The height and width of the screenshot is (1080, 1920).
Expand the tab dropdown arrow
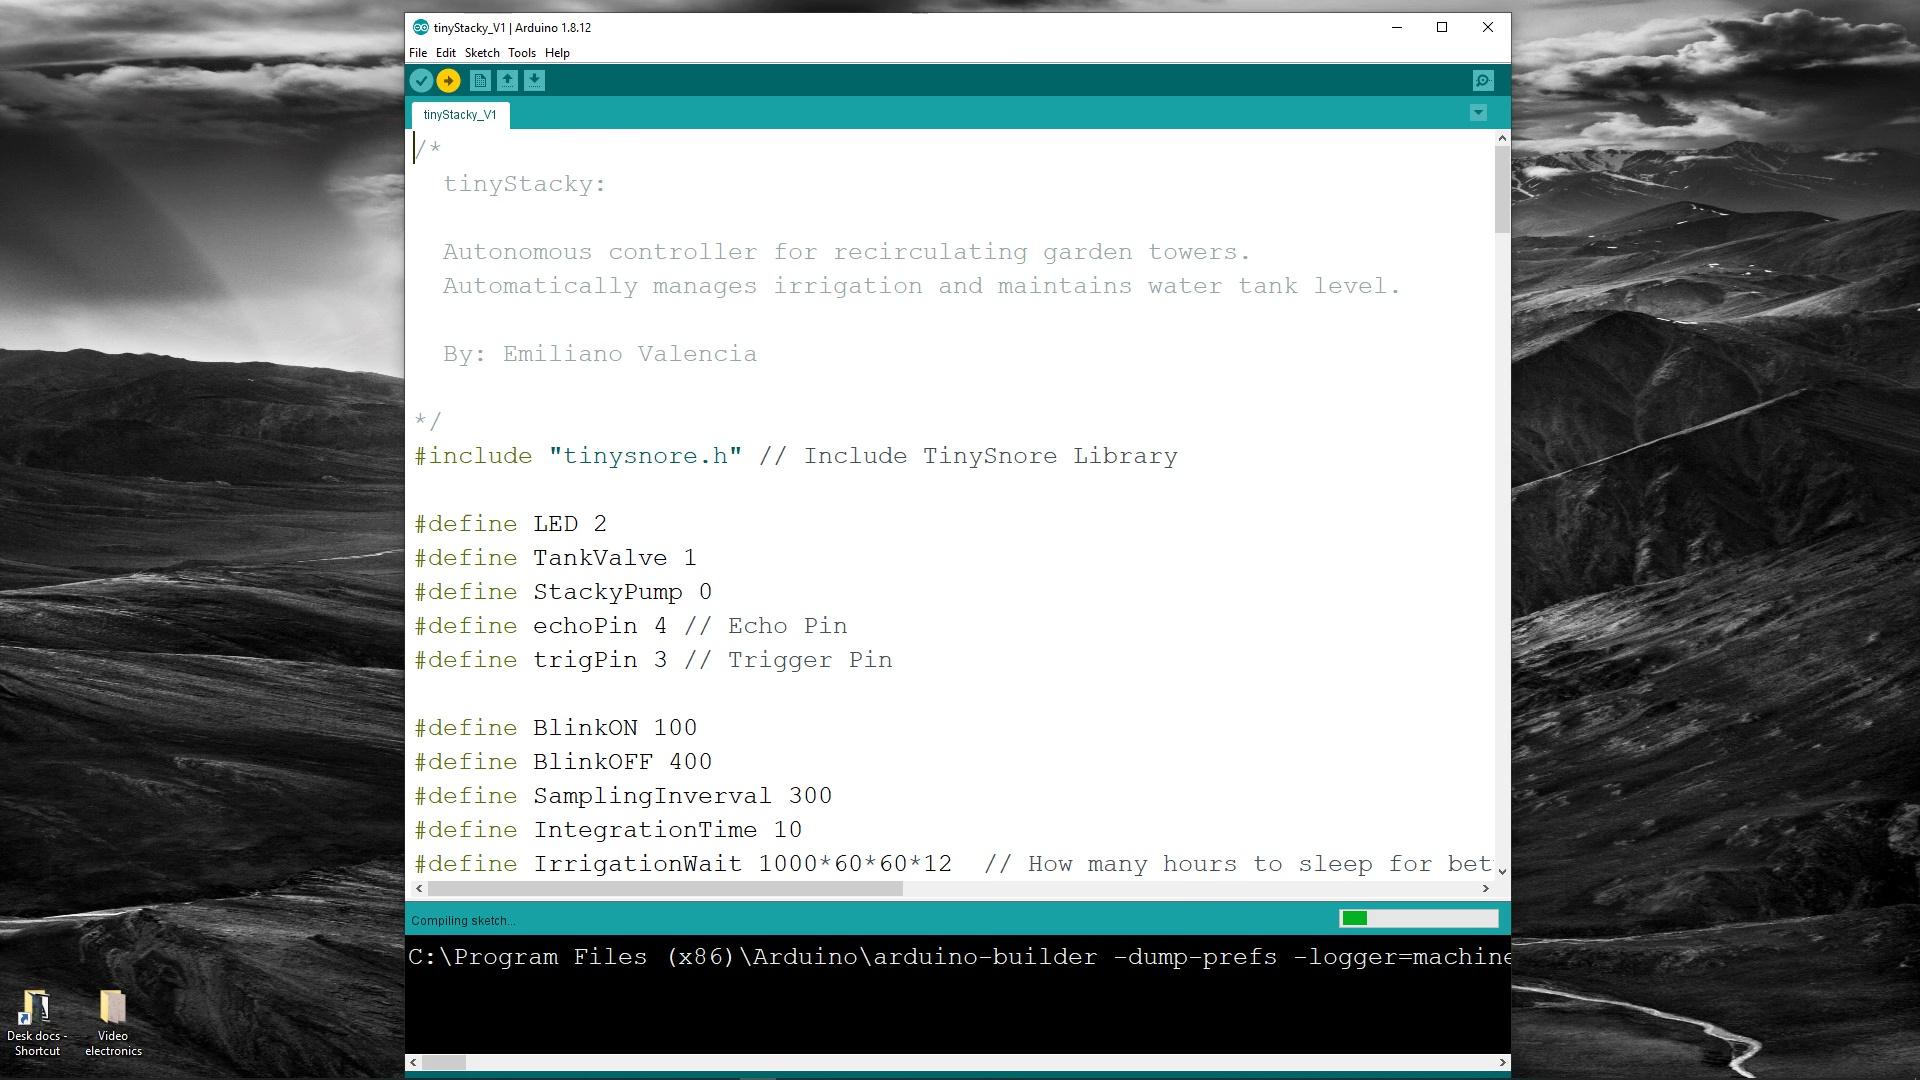point(1478,113)
